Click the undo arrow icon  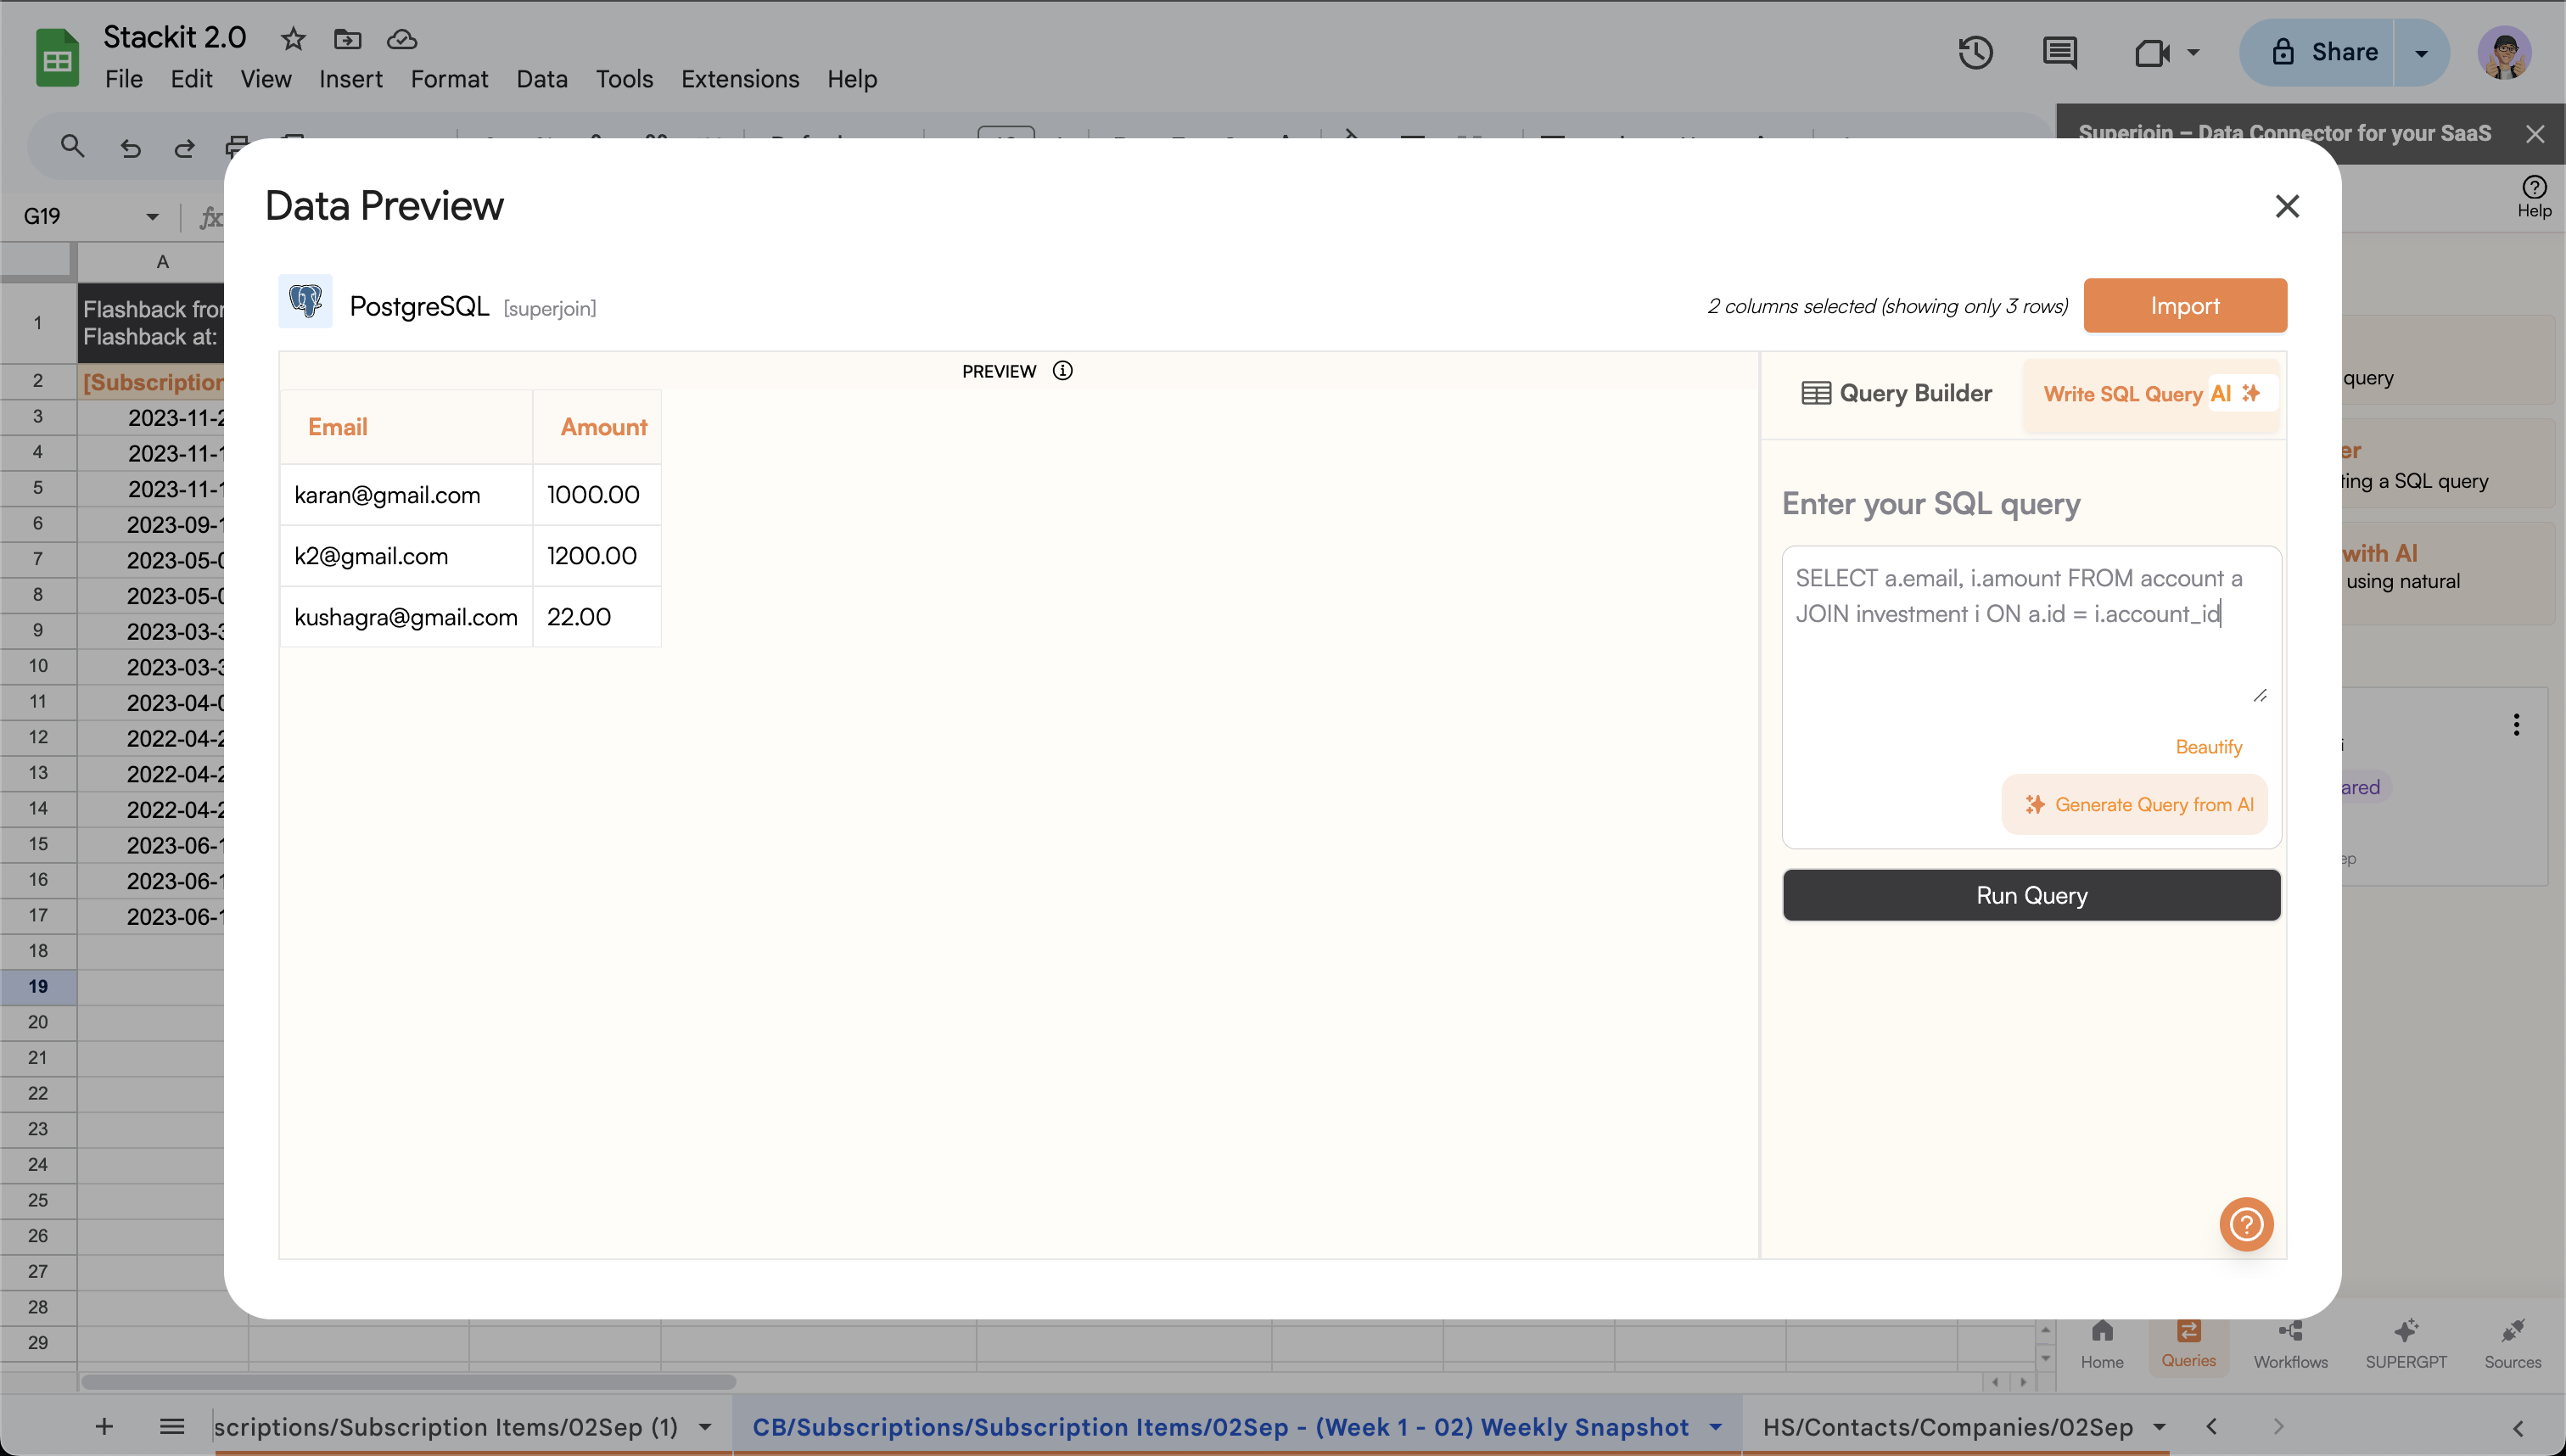tap(130, 148)
